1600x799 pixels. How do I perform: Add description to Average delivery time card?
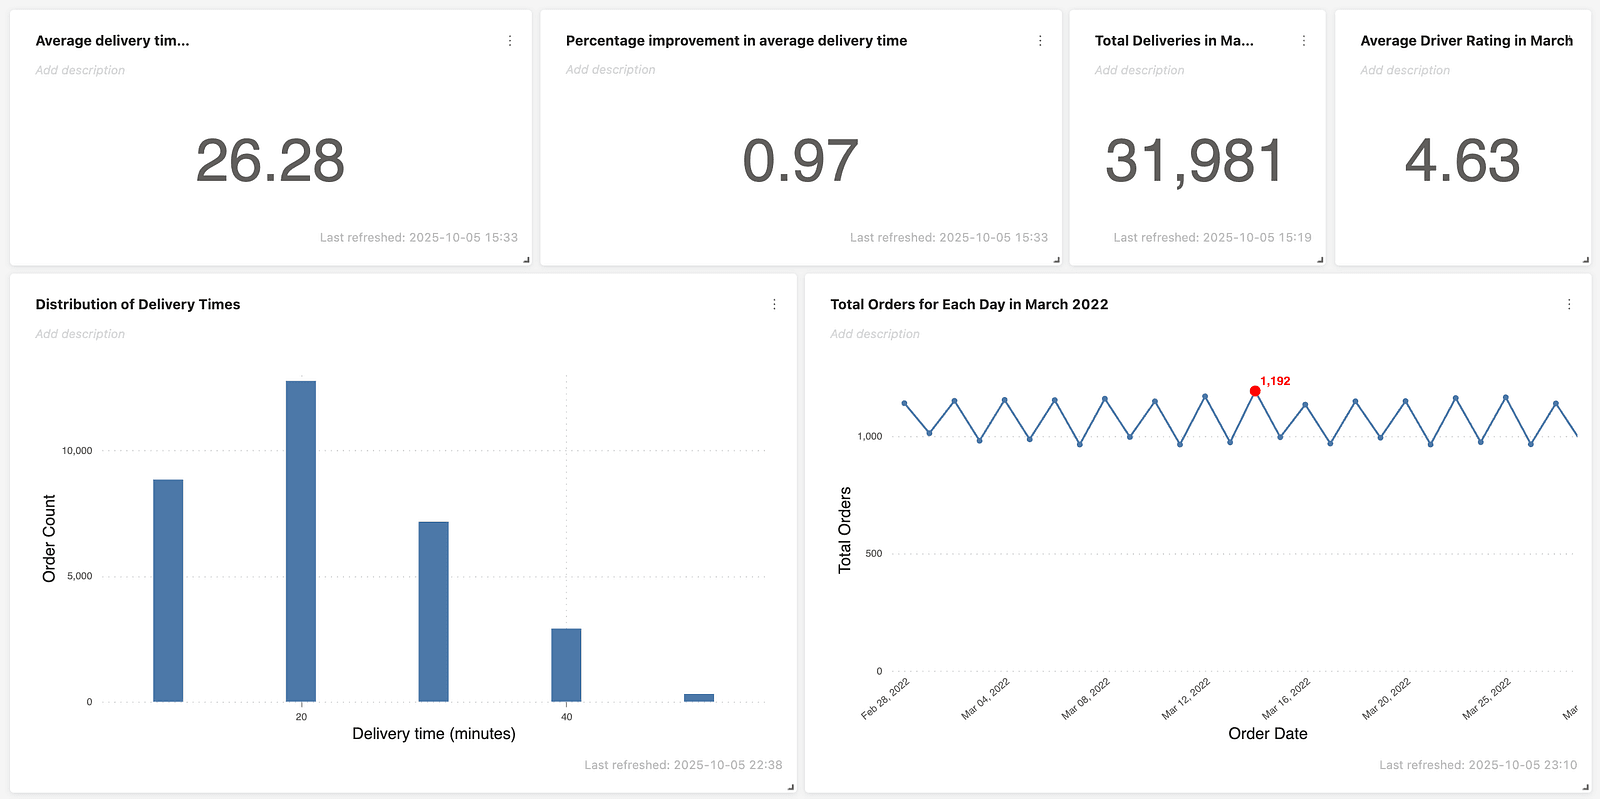click(x=80, y=71)
